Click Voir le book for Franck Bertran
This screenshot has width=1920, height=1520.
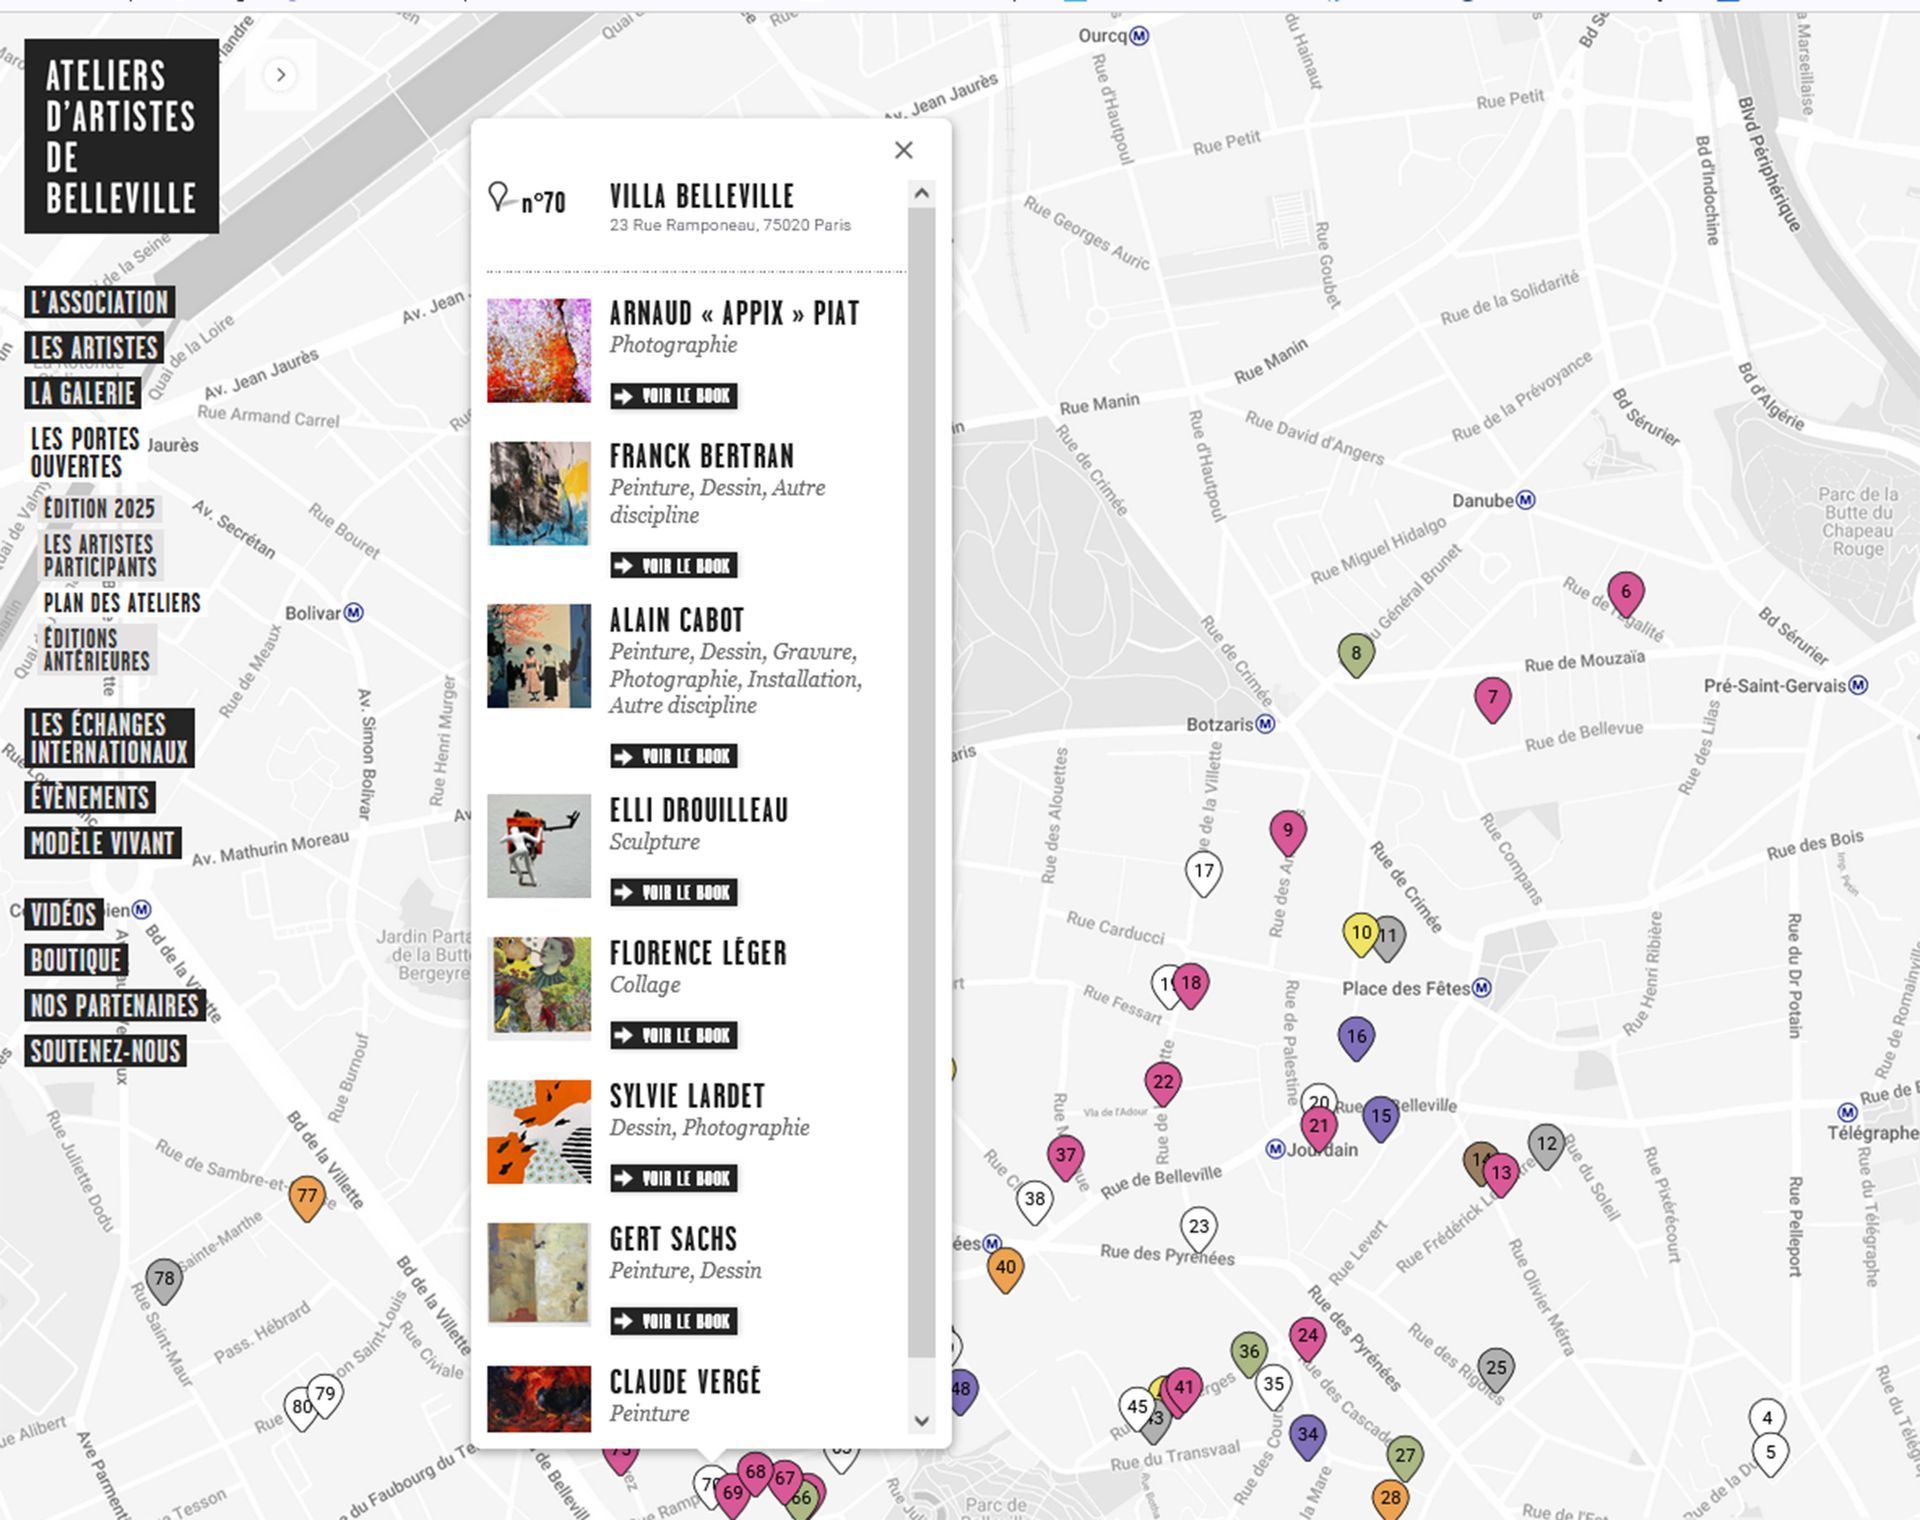pyautogui.click(x=674, y=566)
